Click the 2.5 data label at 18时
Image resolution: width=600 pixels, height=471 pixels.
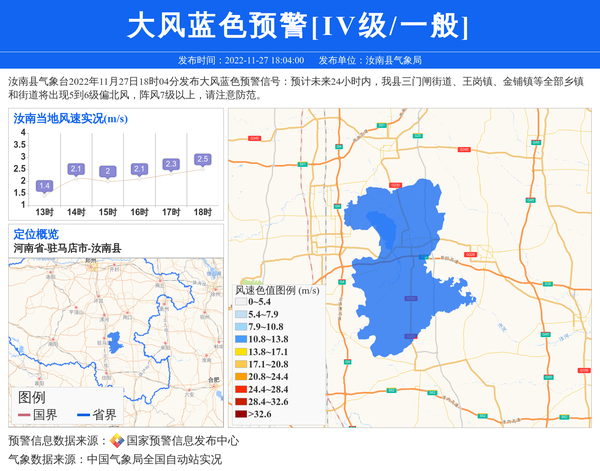coord(203,159)
